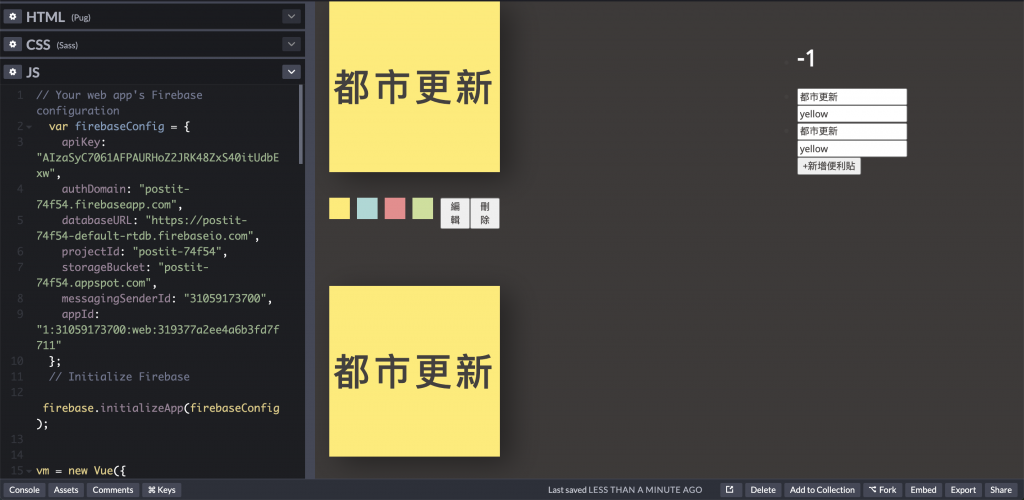Click 'vm = new Vue({' code line
The image size is (1024, 500).
(81, 471)
